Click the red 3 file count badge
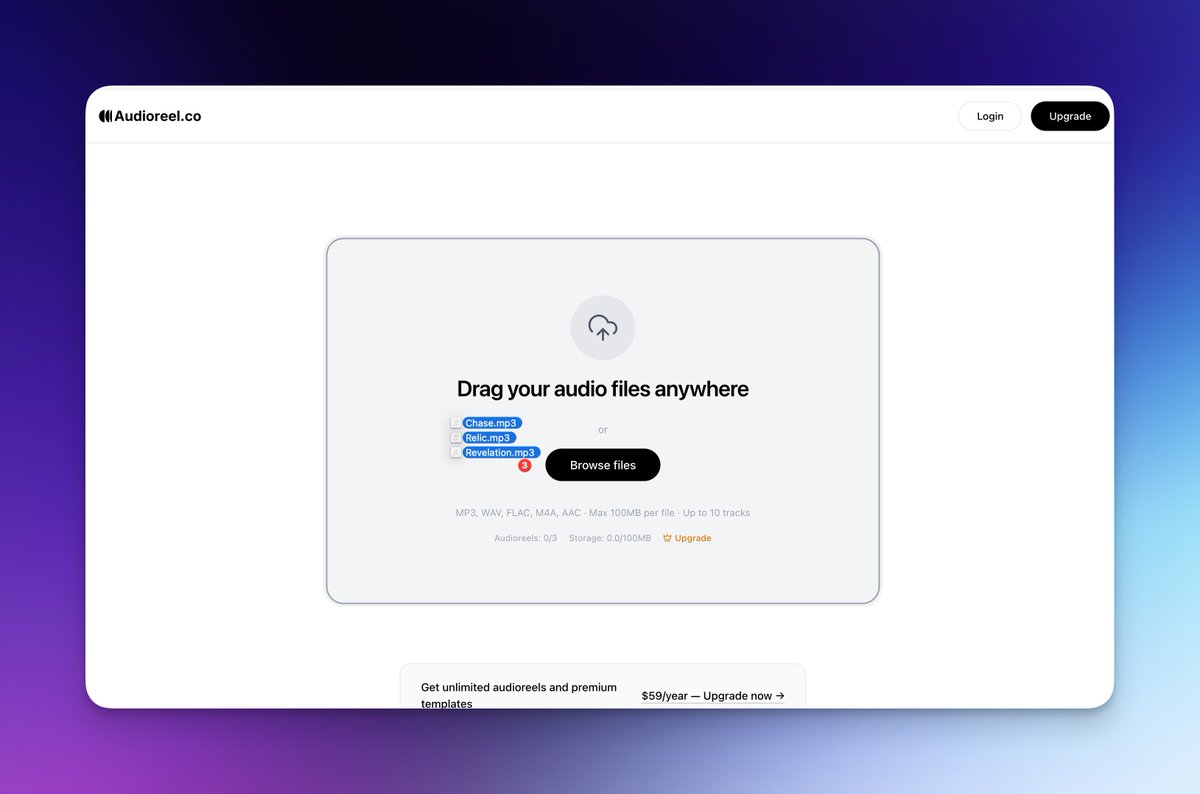 coord(524,466)
